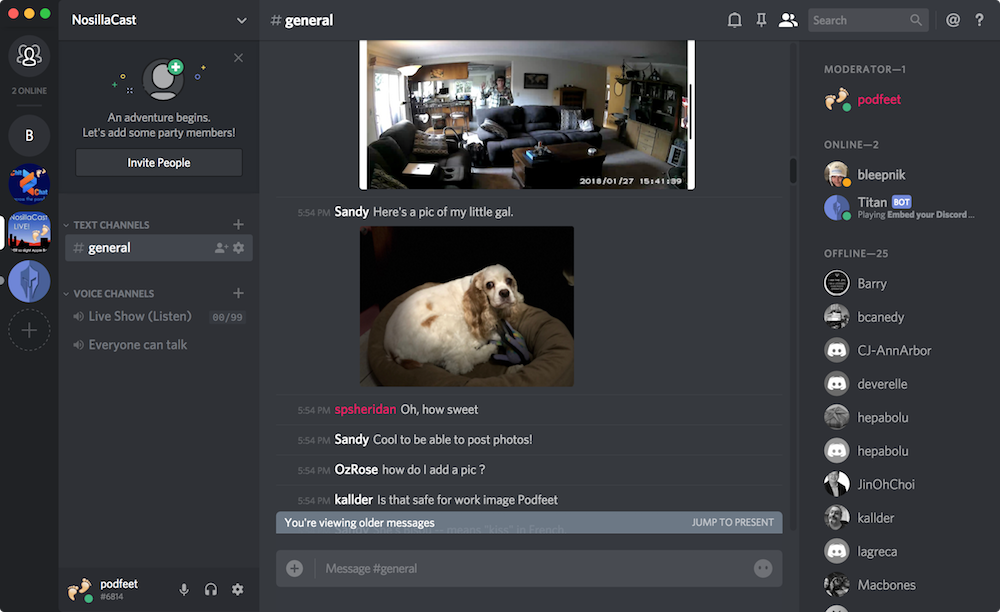This screenshot has height=612, width=1000.
Task: Join Live Show (Listen) voice channel
Action: [139, 316]
